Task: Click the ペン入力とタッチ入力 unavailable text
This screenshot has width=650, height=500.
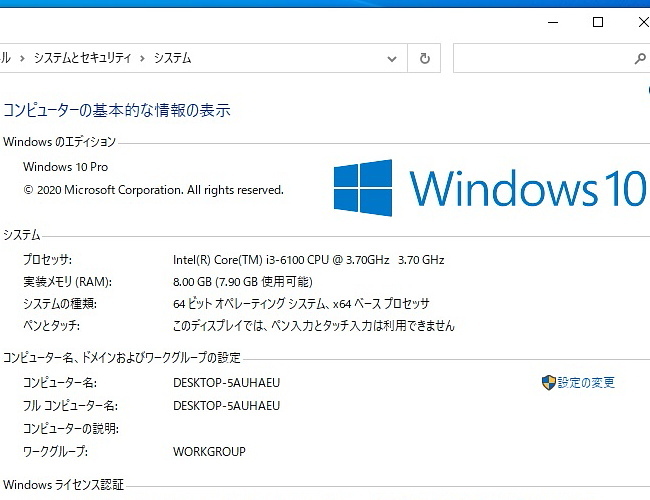Action: coord(314,326)
